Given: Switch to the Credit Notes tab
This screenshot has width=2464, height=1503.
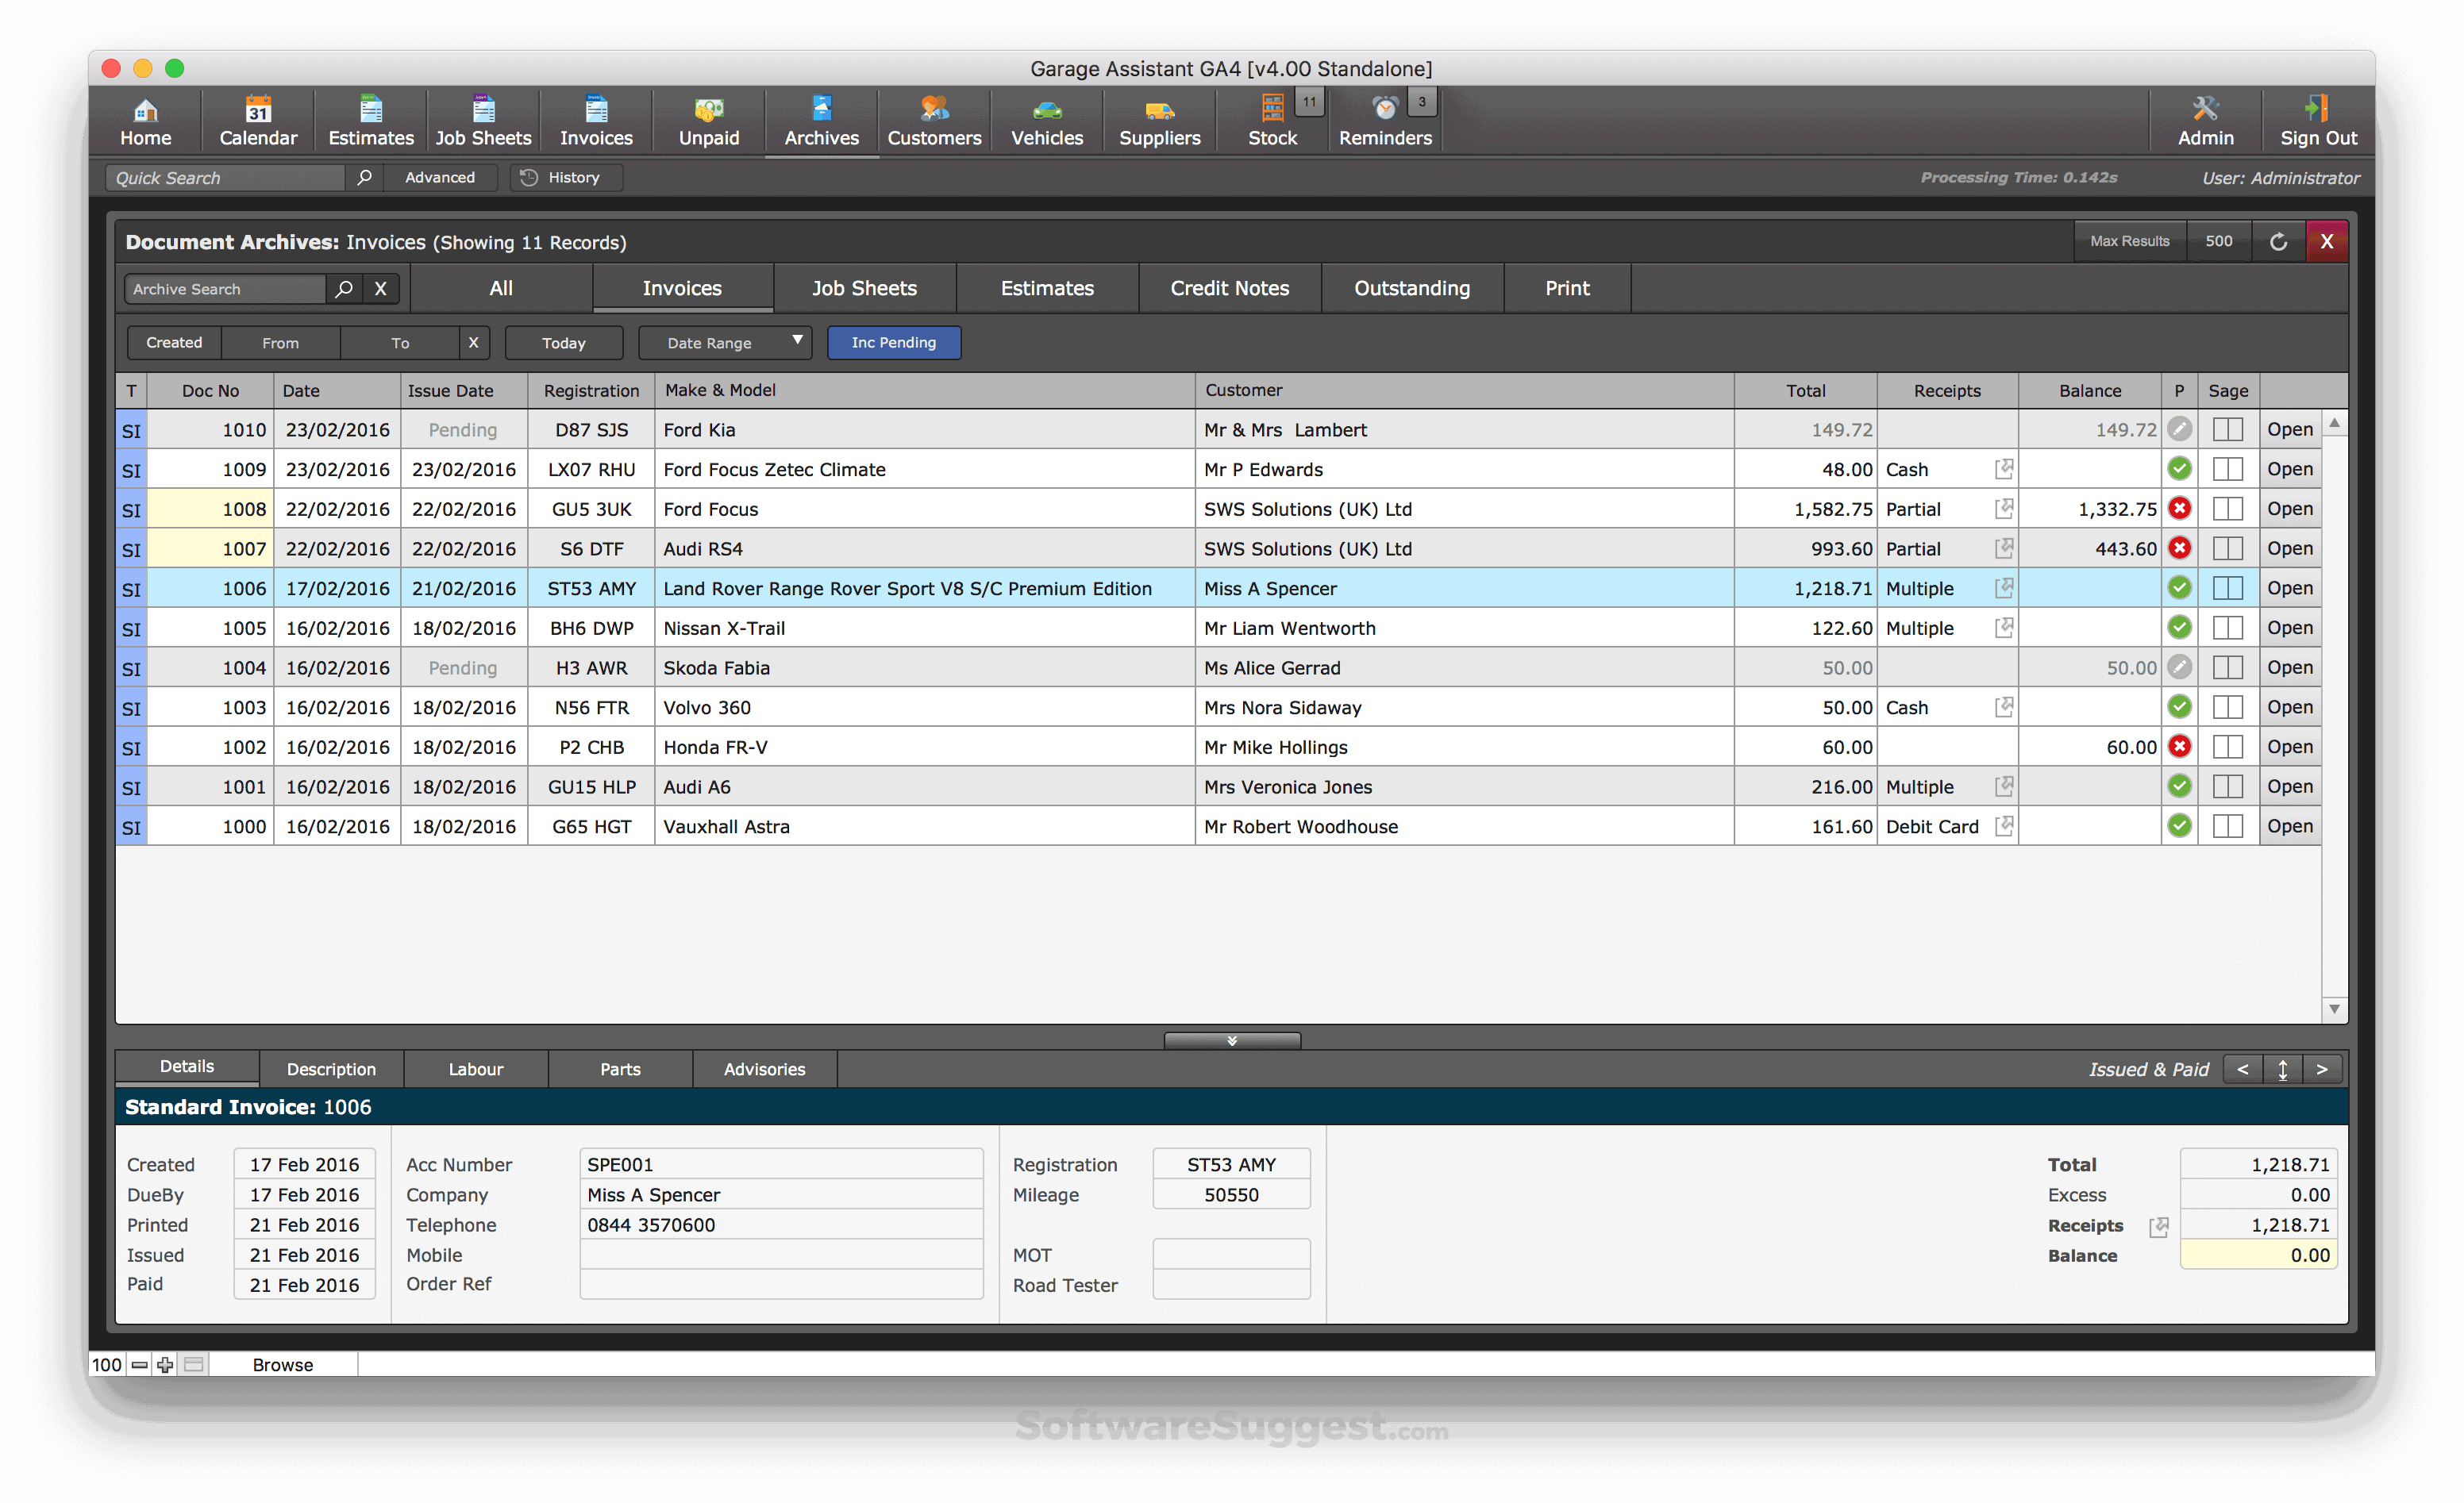Looking at the screenshot, I should tap(1229, 289).
